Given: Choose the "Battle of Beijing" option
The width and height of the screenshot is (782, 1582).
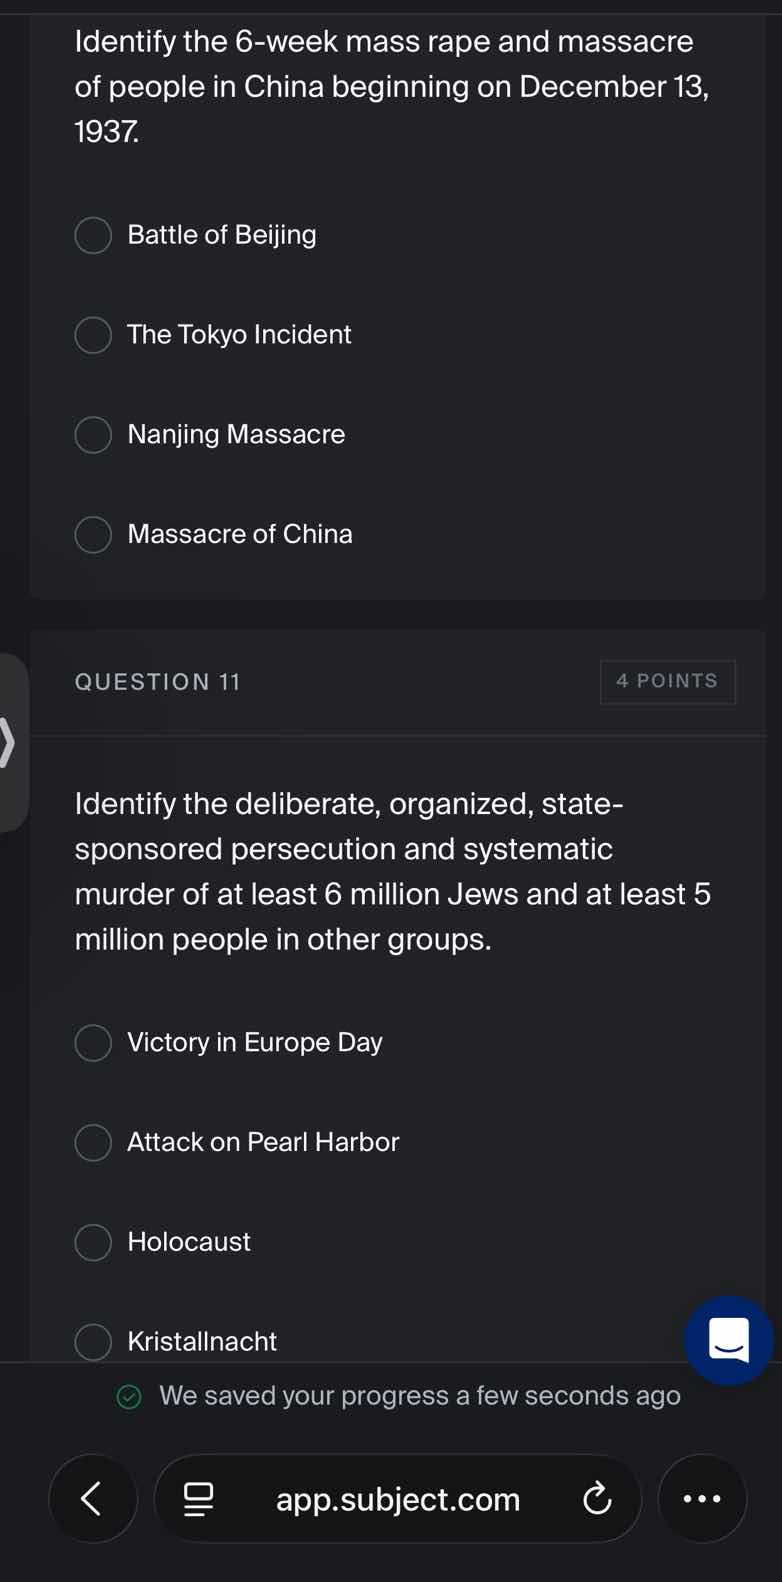Looking at the screenshot, I should coord(92,234).
